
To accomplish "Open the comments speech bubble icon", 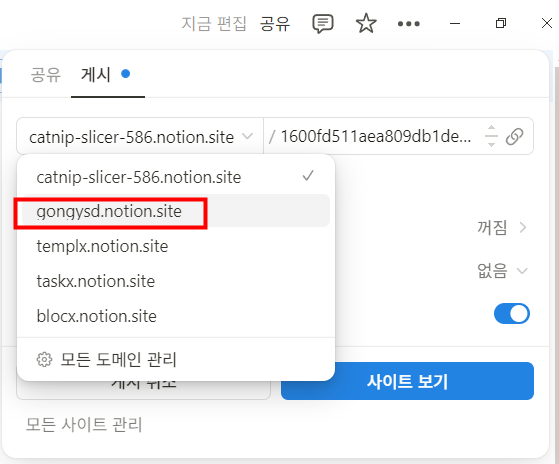I will [323, 24].
